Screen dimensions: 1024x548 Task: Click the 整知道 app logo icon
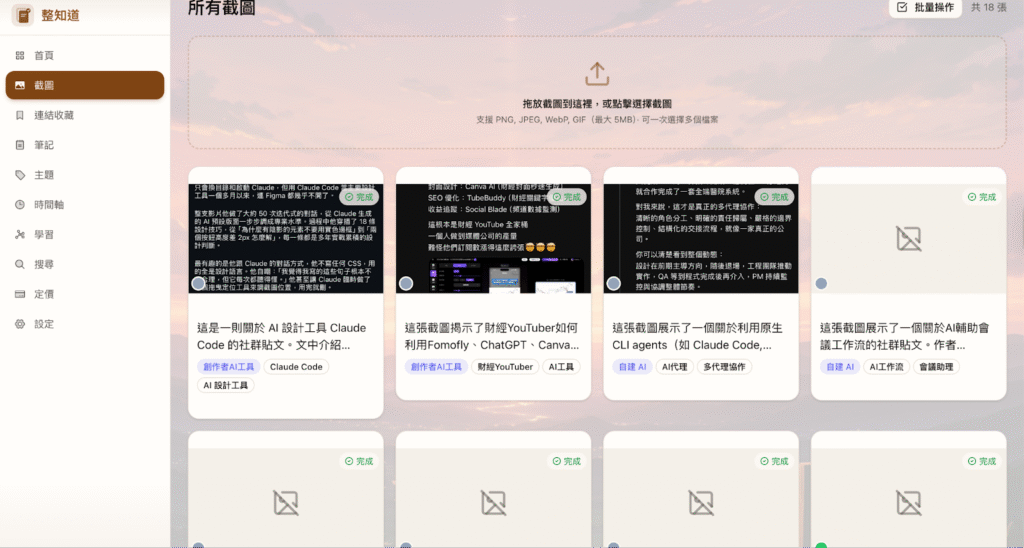(x=23, y=15)
